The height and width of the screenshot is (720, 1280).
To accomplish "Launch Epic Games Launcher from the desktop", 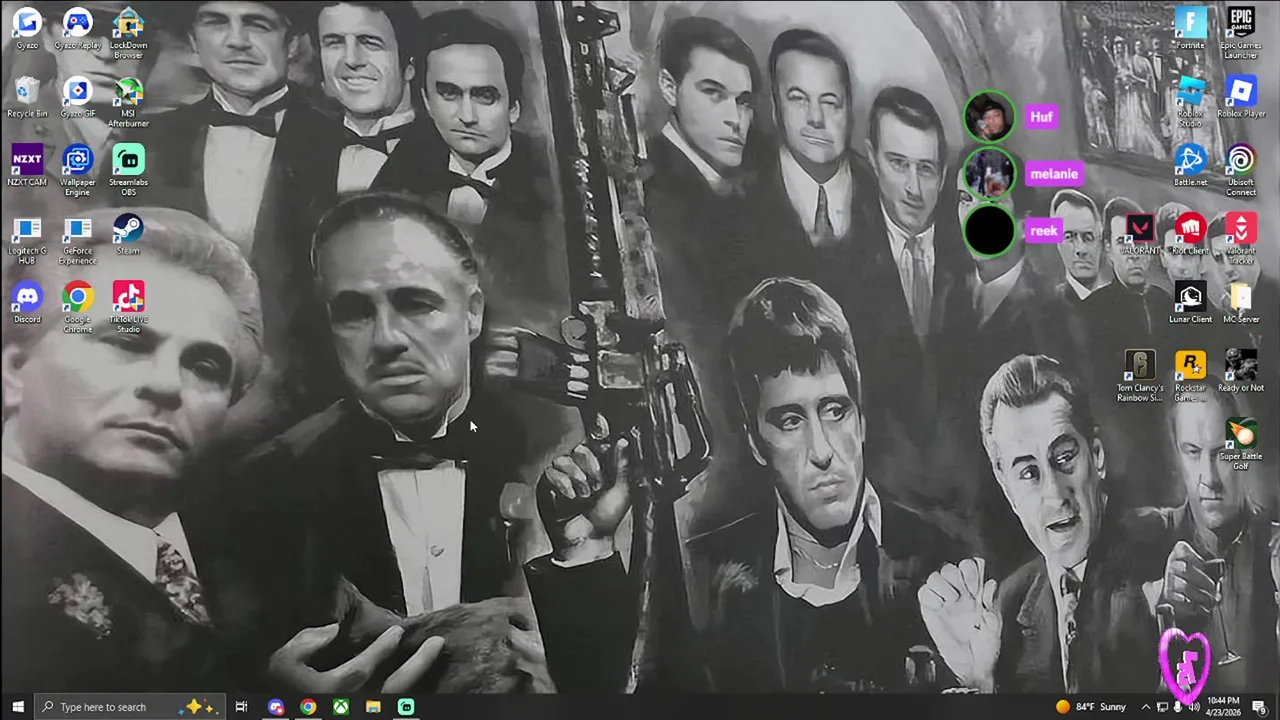I will 1241,32.
